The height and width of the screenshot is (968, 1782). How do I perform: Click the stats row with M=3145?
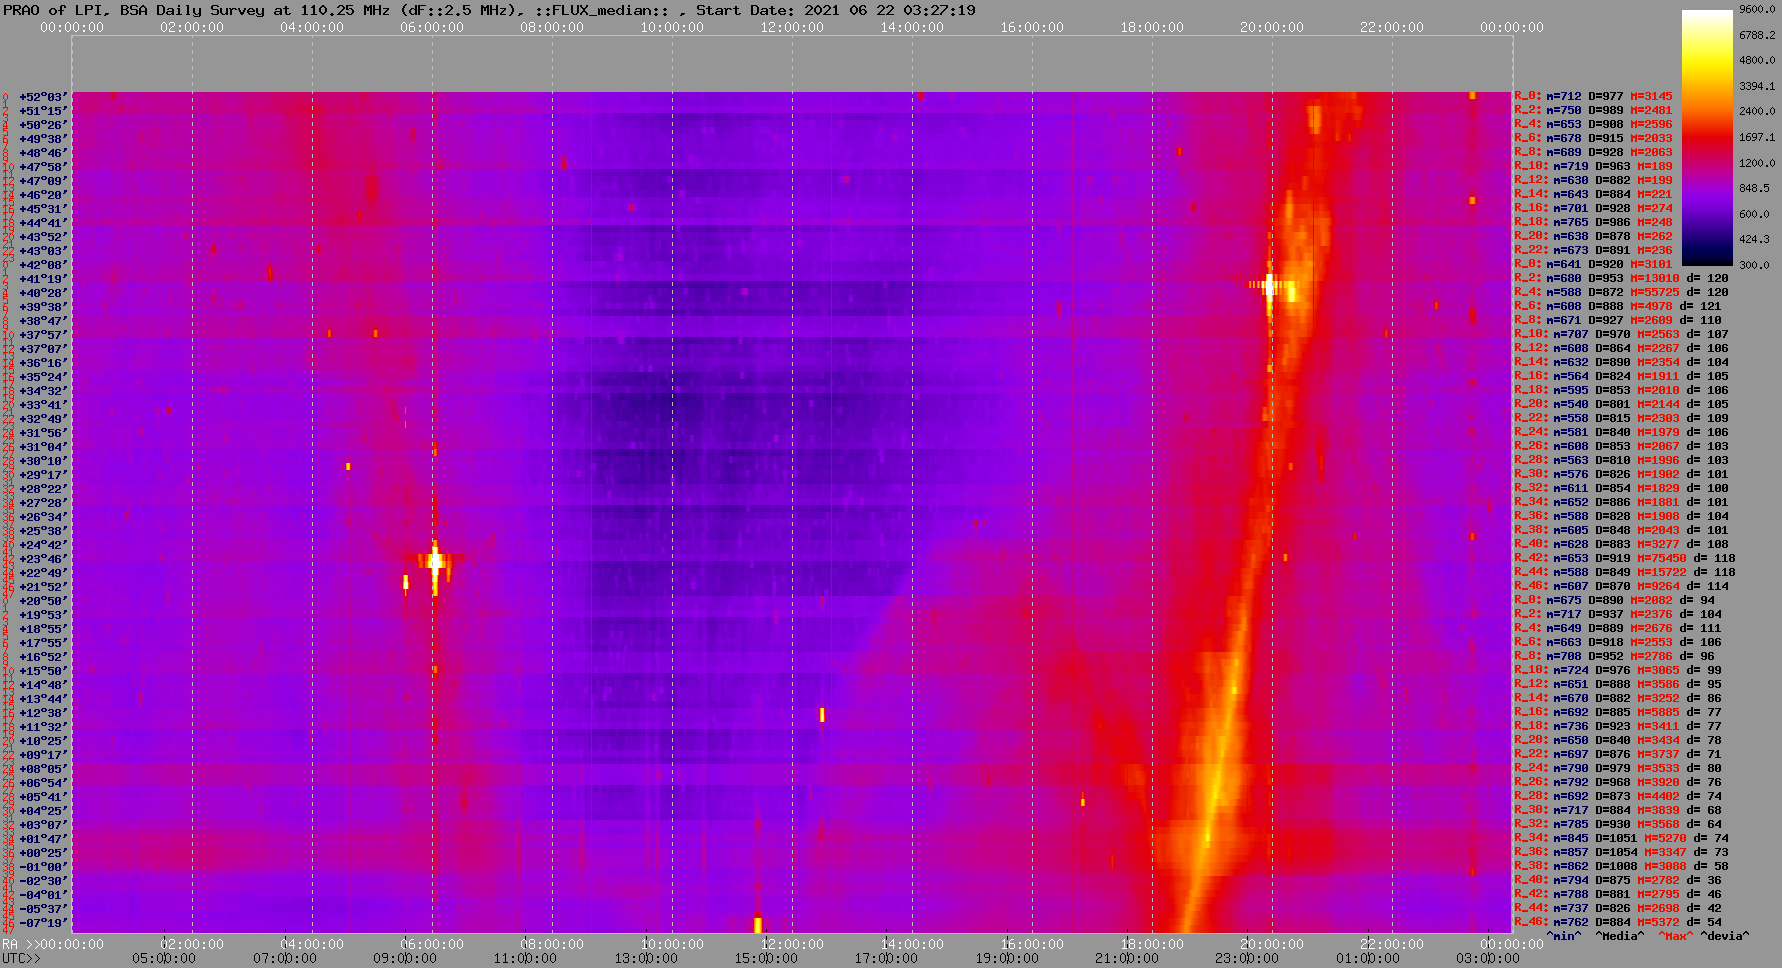[x=1593, y=97]
